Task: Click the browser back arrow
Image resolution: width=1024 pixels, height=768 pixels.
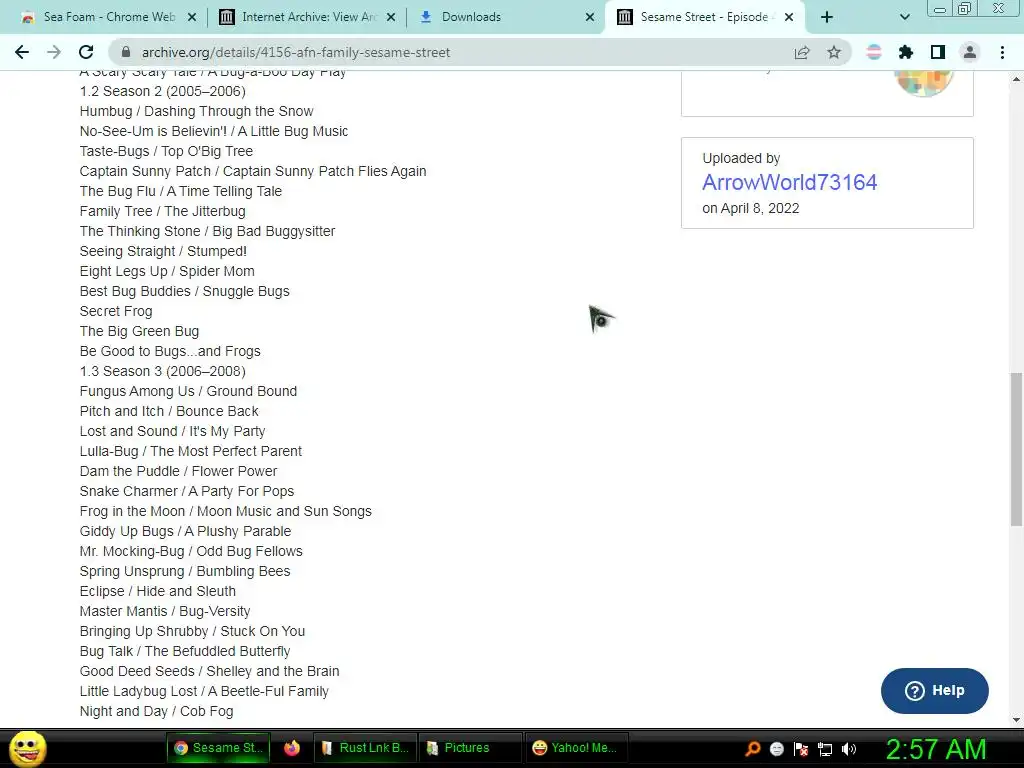Action: coord(22,52)
